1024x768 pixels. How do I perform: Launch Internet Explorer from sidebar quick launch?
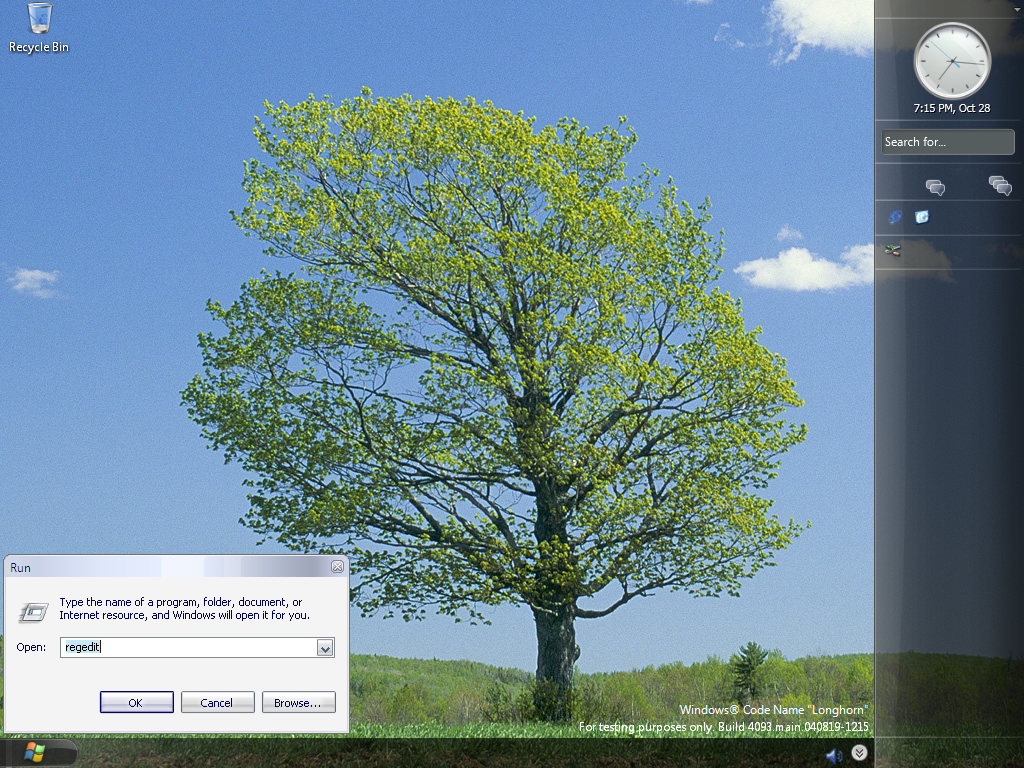[x=895, y=217]
